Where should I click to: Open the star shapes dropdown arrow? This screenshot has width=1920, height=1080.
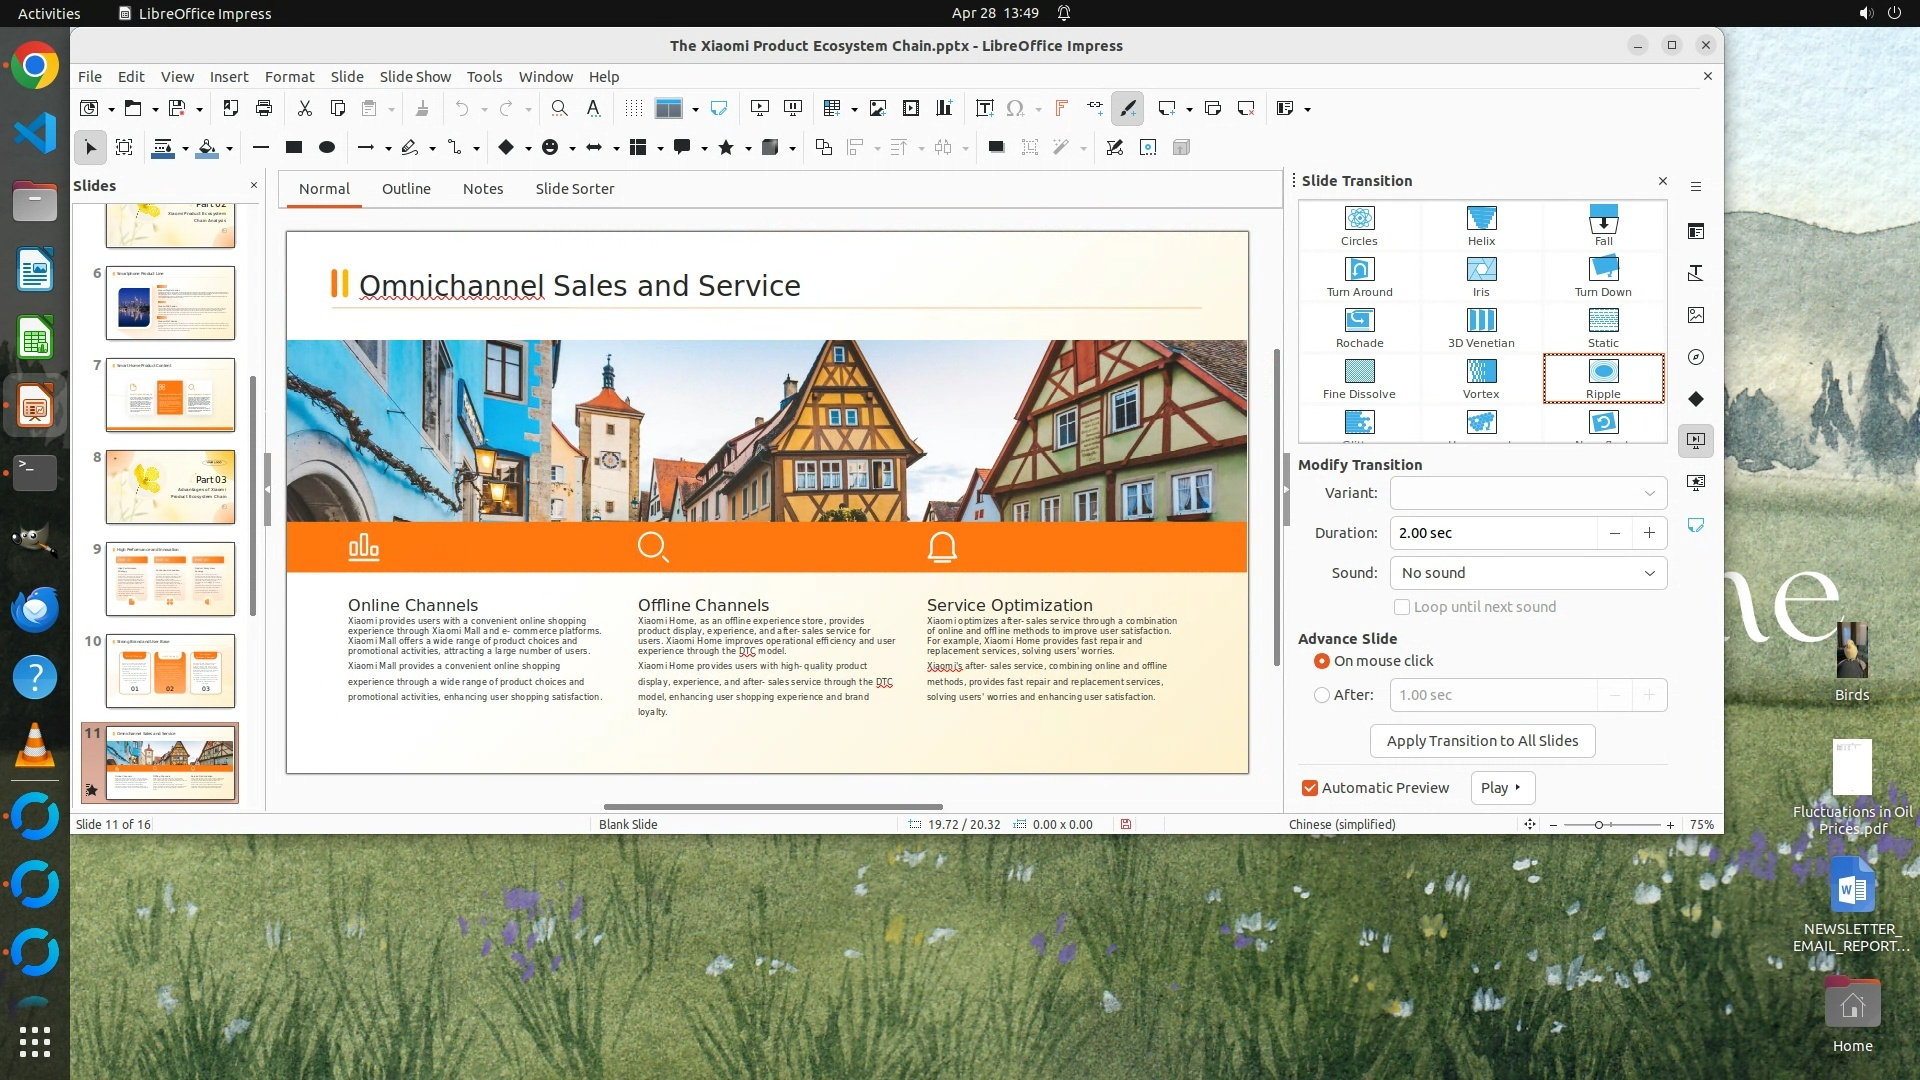pyautogui.click(x=748, y=148)
